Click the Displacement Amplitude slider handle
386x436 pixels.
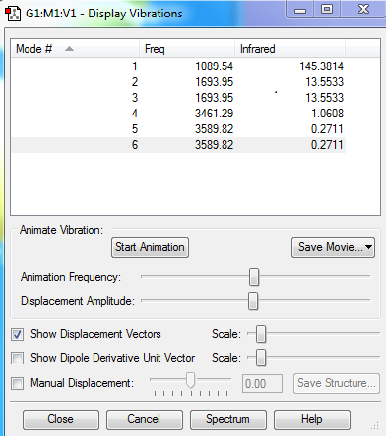[x=253, y=301]
